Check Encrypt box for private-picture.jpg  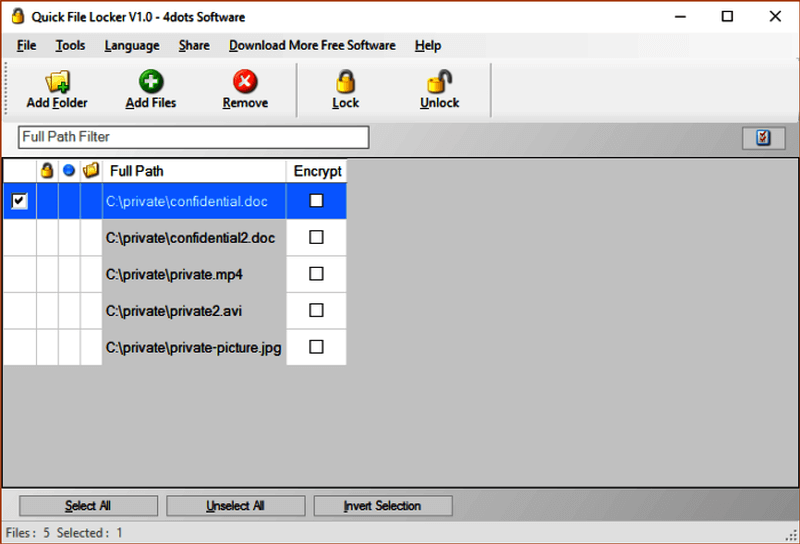click(x=316, y=347)
